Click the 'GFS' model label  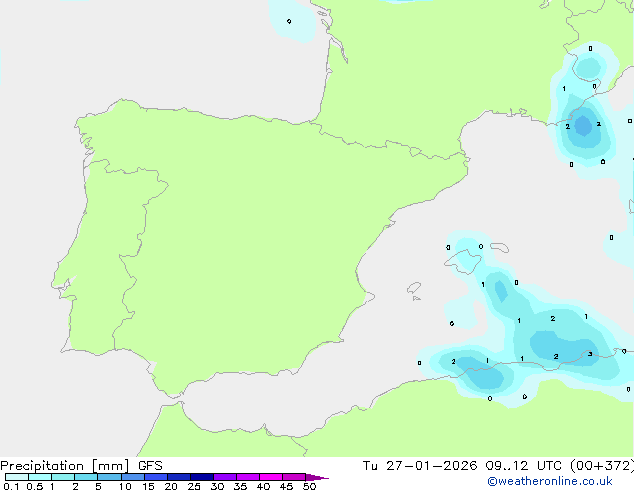pos(150,466)
